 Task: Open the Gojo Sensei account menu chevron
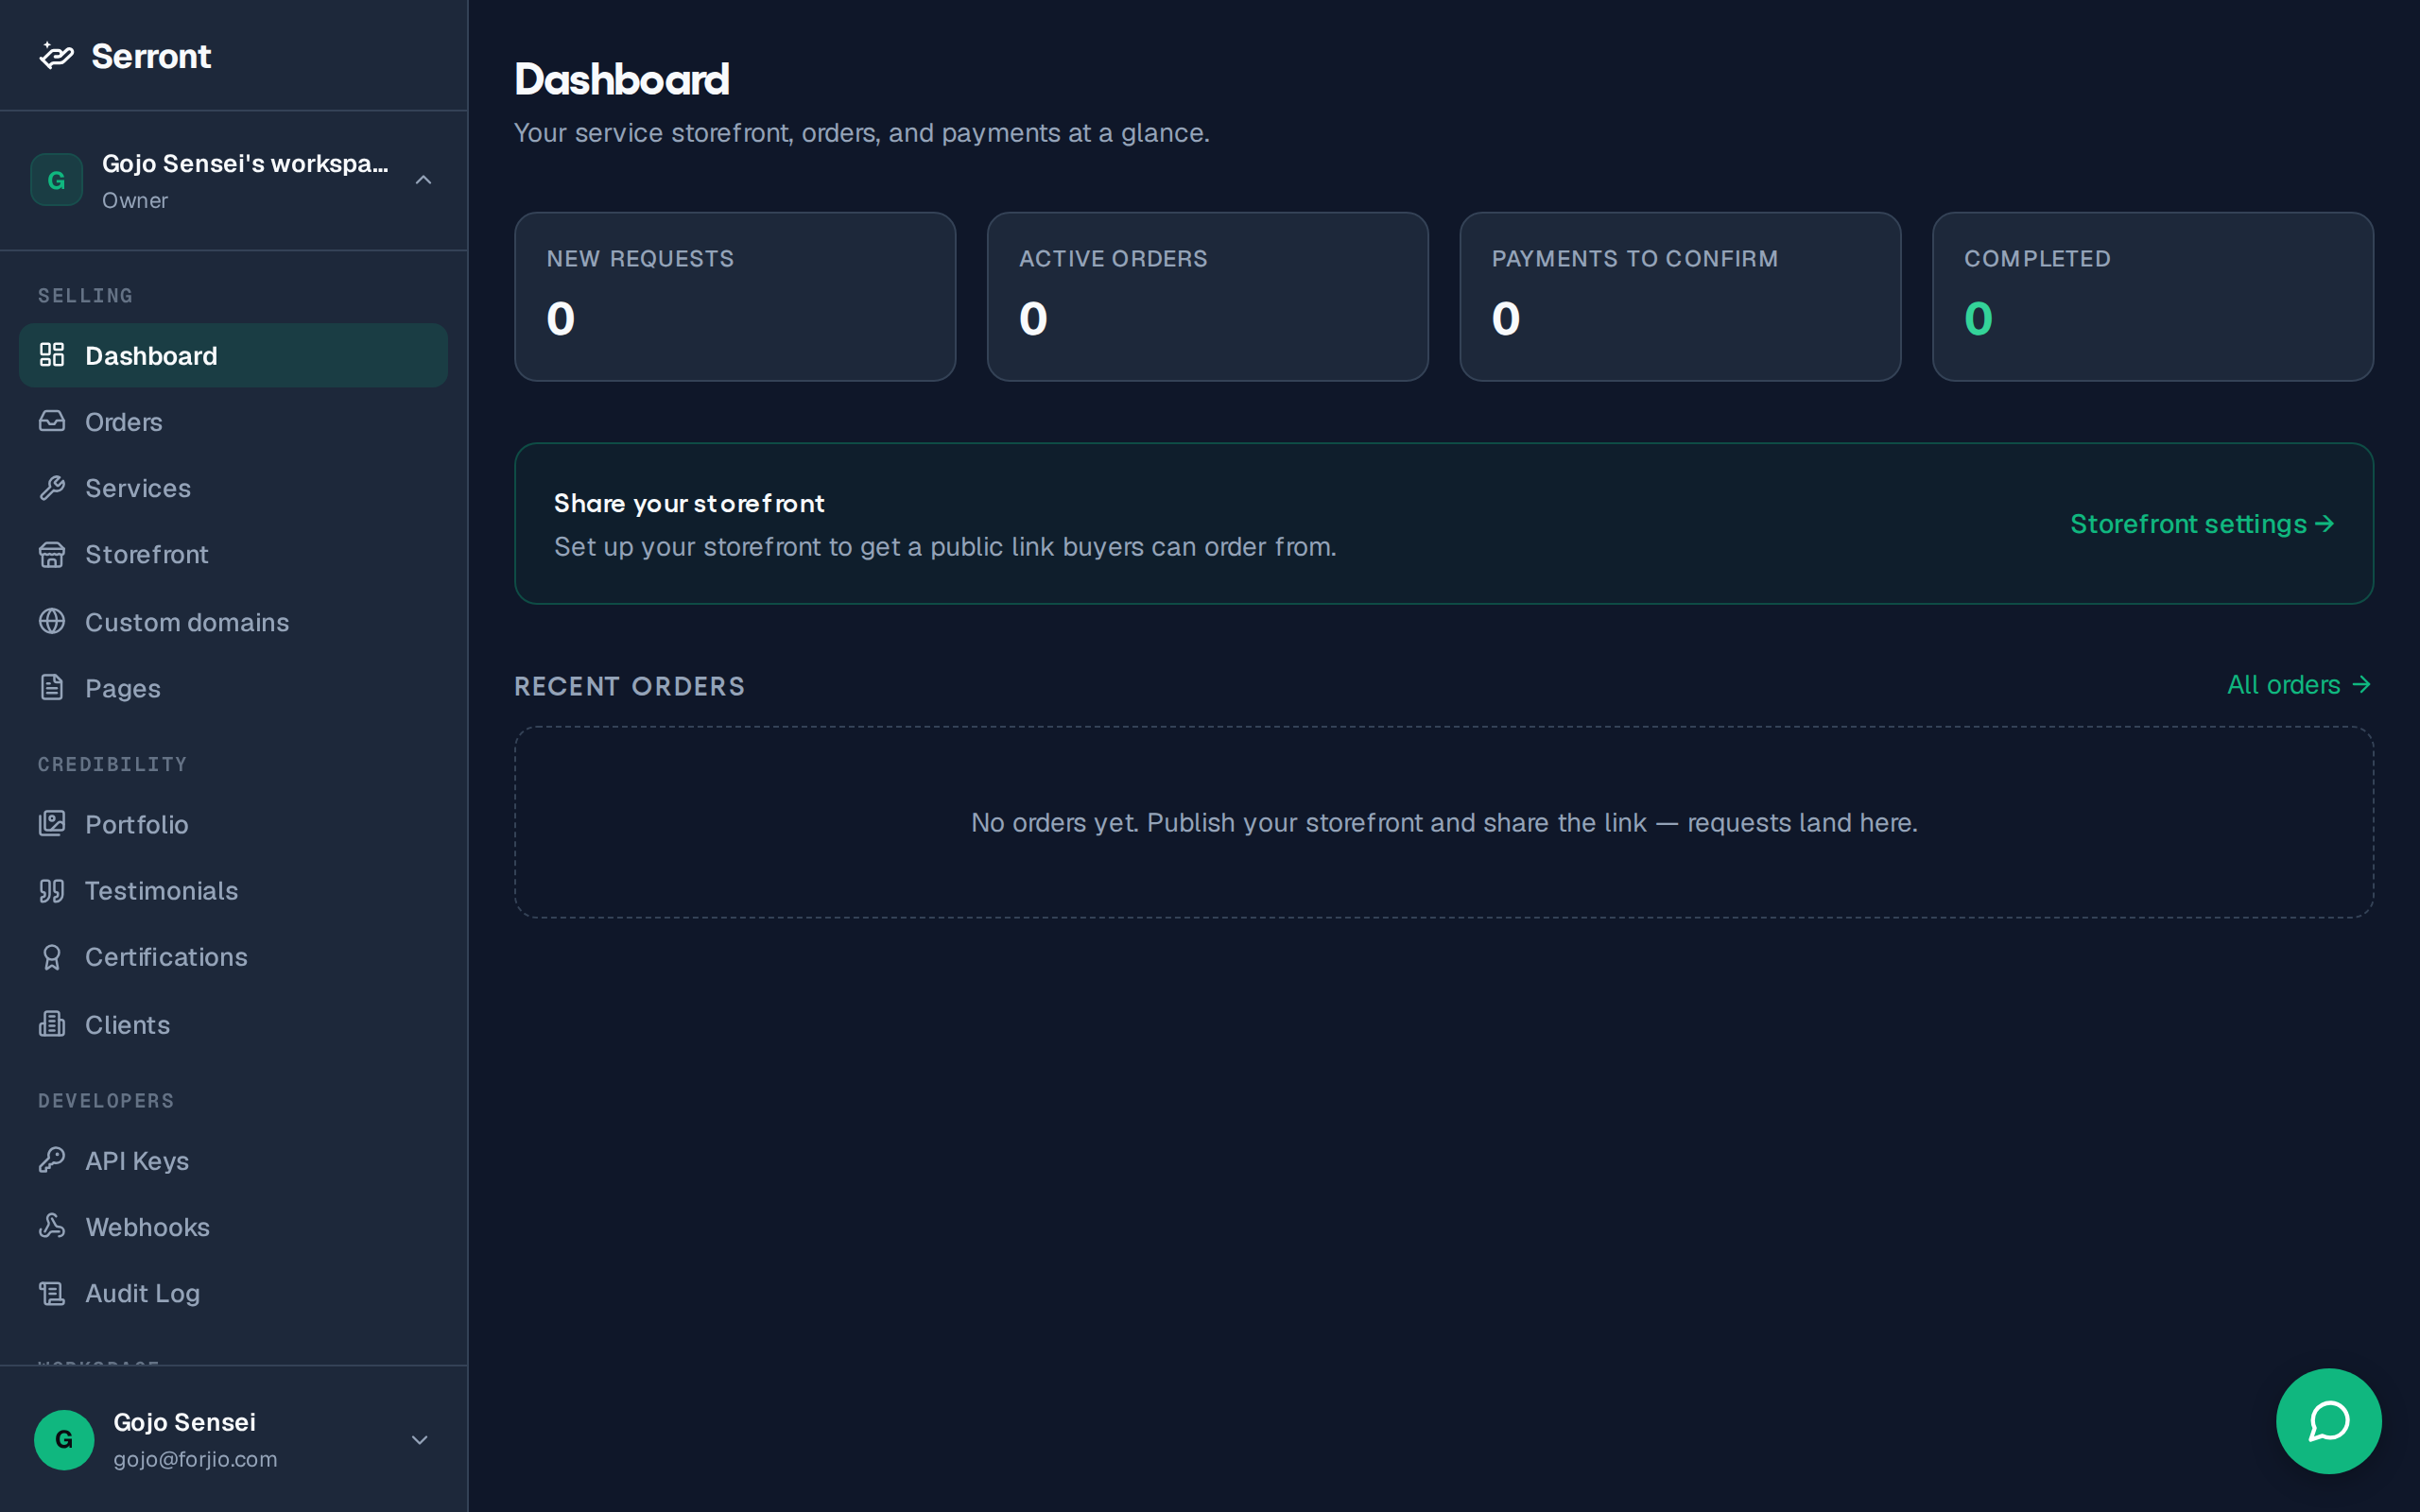pyautogui.click(x=420, y=1440)
